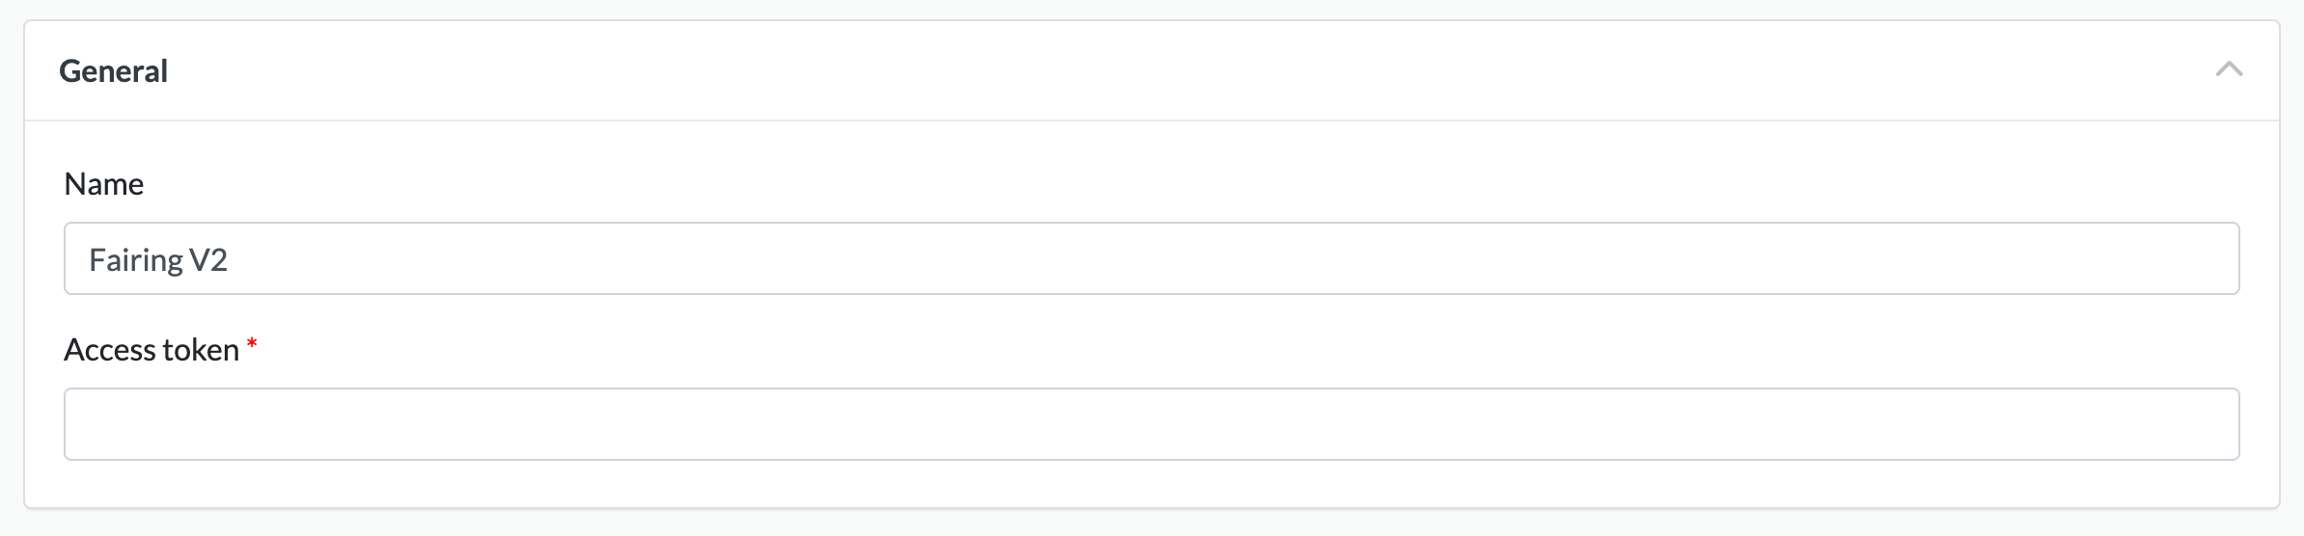Collapse the General section using the chevron
The width and height of the screenshot is (2304, 536).
2228,69
